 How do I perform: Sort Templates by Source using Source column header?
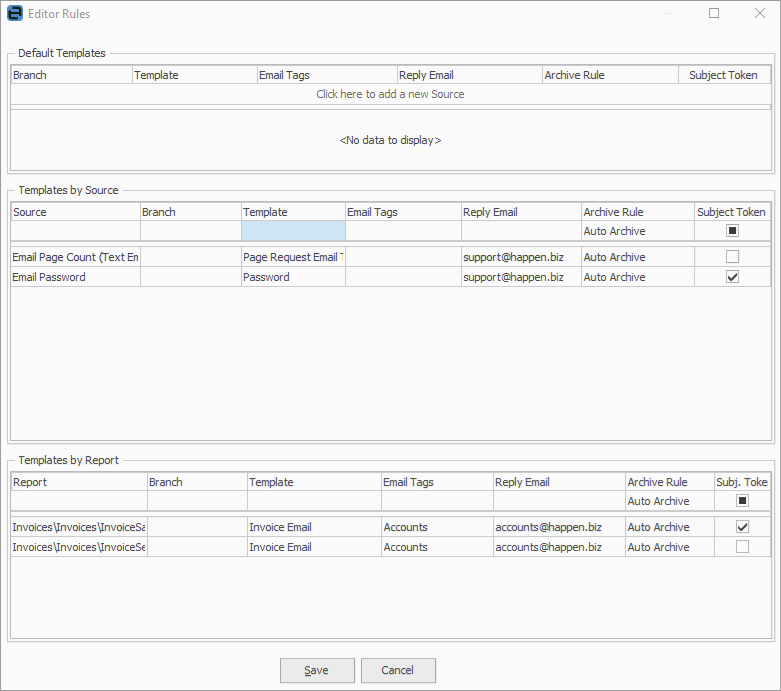click(x=75, y=212)
